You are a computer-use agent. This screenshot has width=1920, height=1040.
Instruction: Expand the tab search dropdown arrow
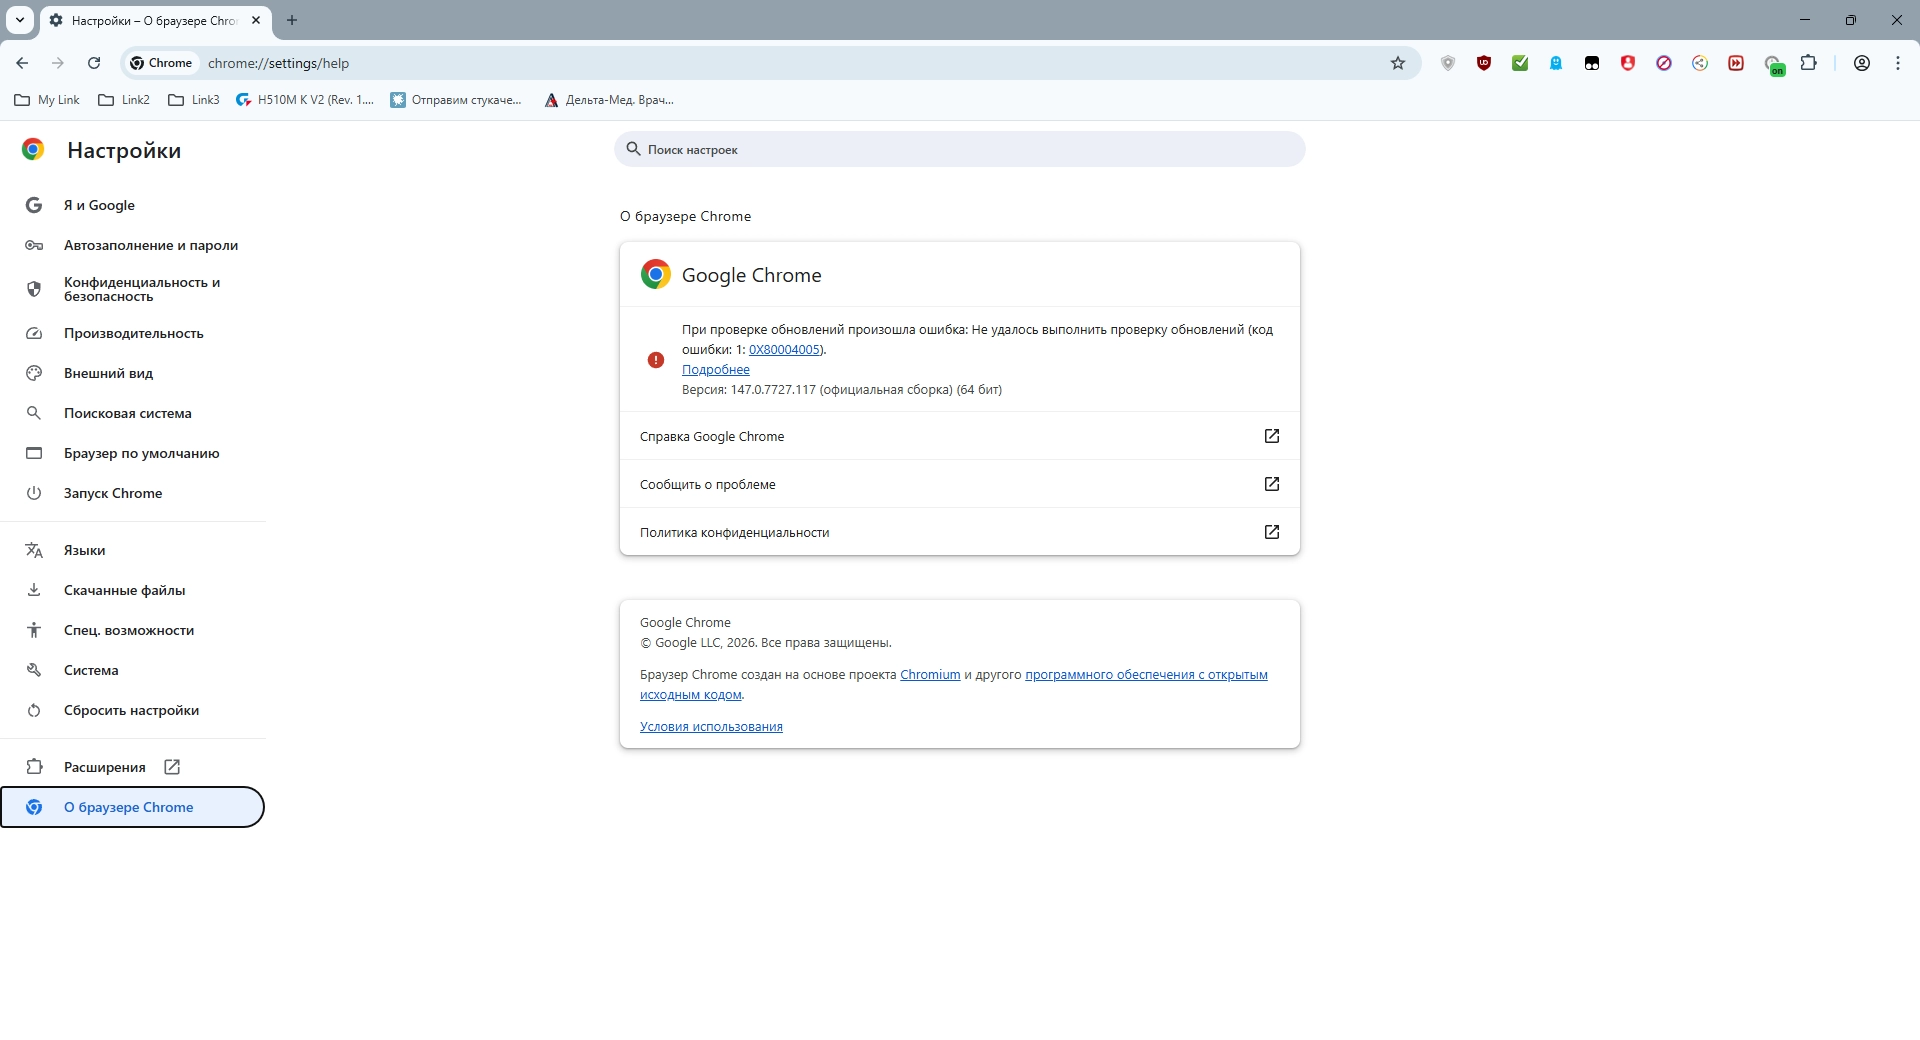20,20
